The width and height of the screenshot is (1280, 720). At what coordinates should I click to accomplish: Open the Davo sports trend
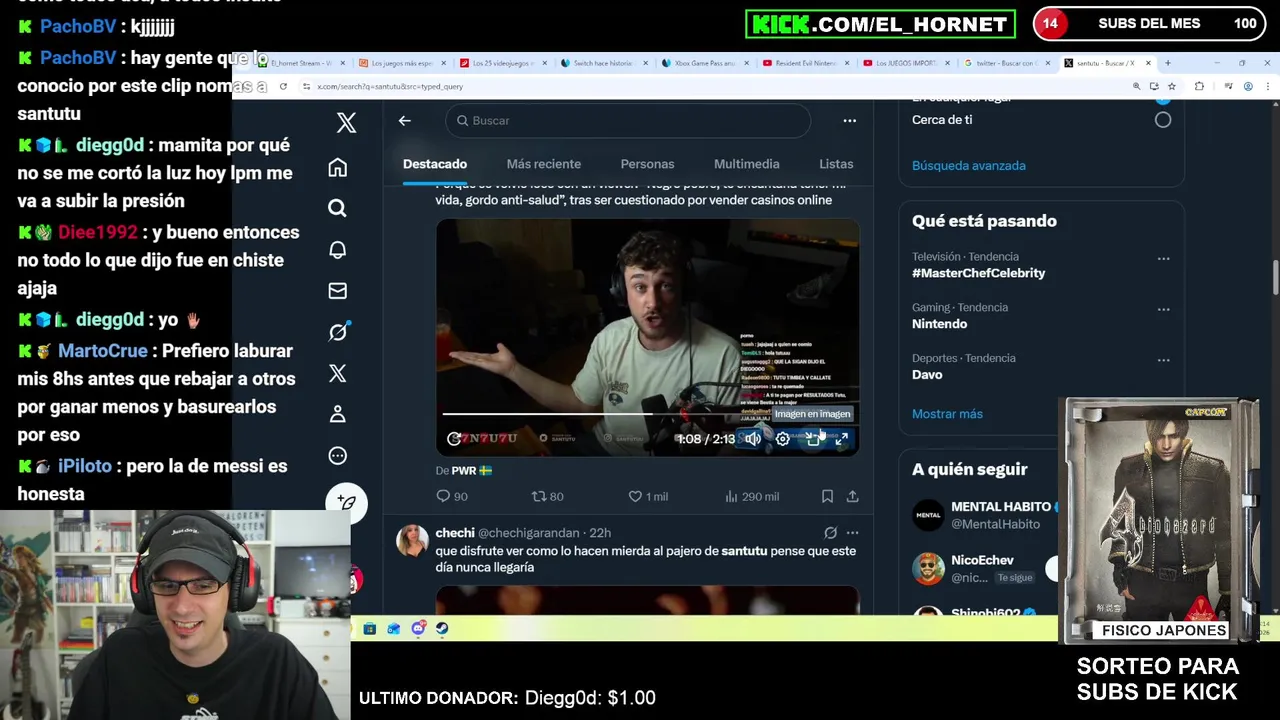(927, 375)
